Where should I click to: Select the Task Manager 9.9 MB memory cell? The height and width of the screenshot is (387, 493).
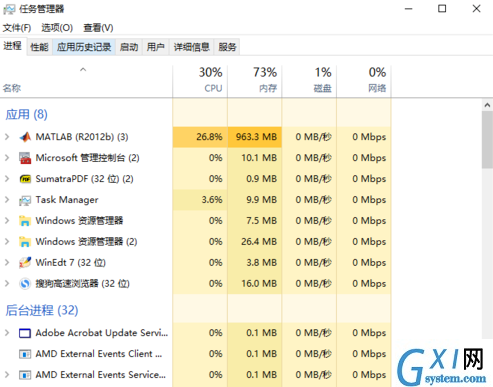(x=255, y=200)
